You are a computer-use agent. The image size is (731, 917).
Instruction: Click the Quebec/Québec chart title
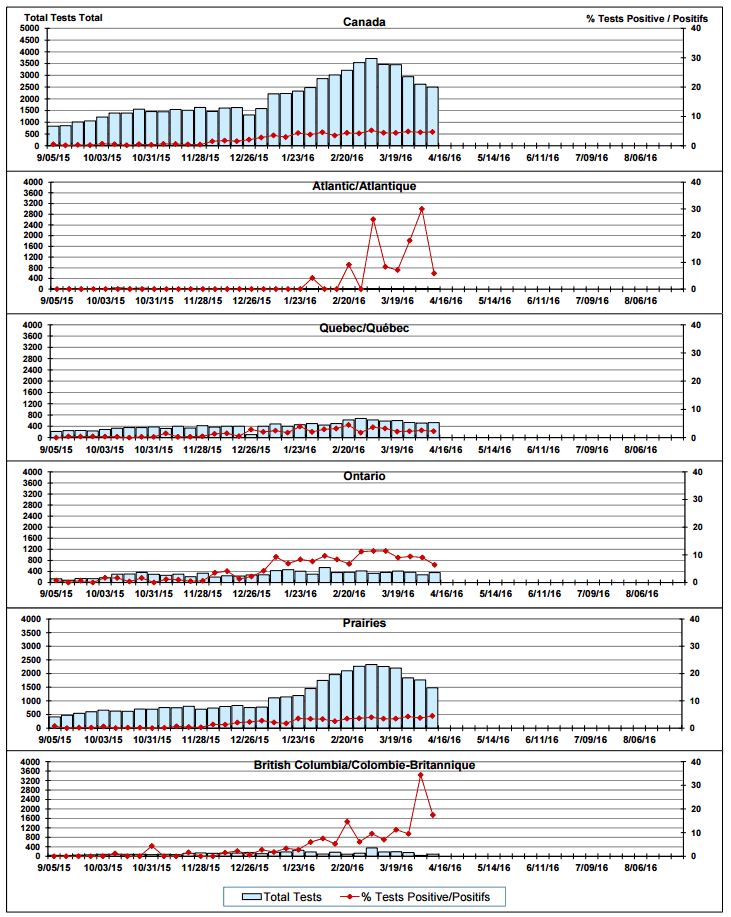point(364,329)
